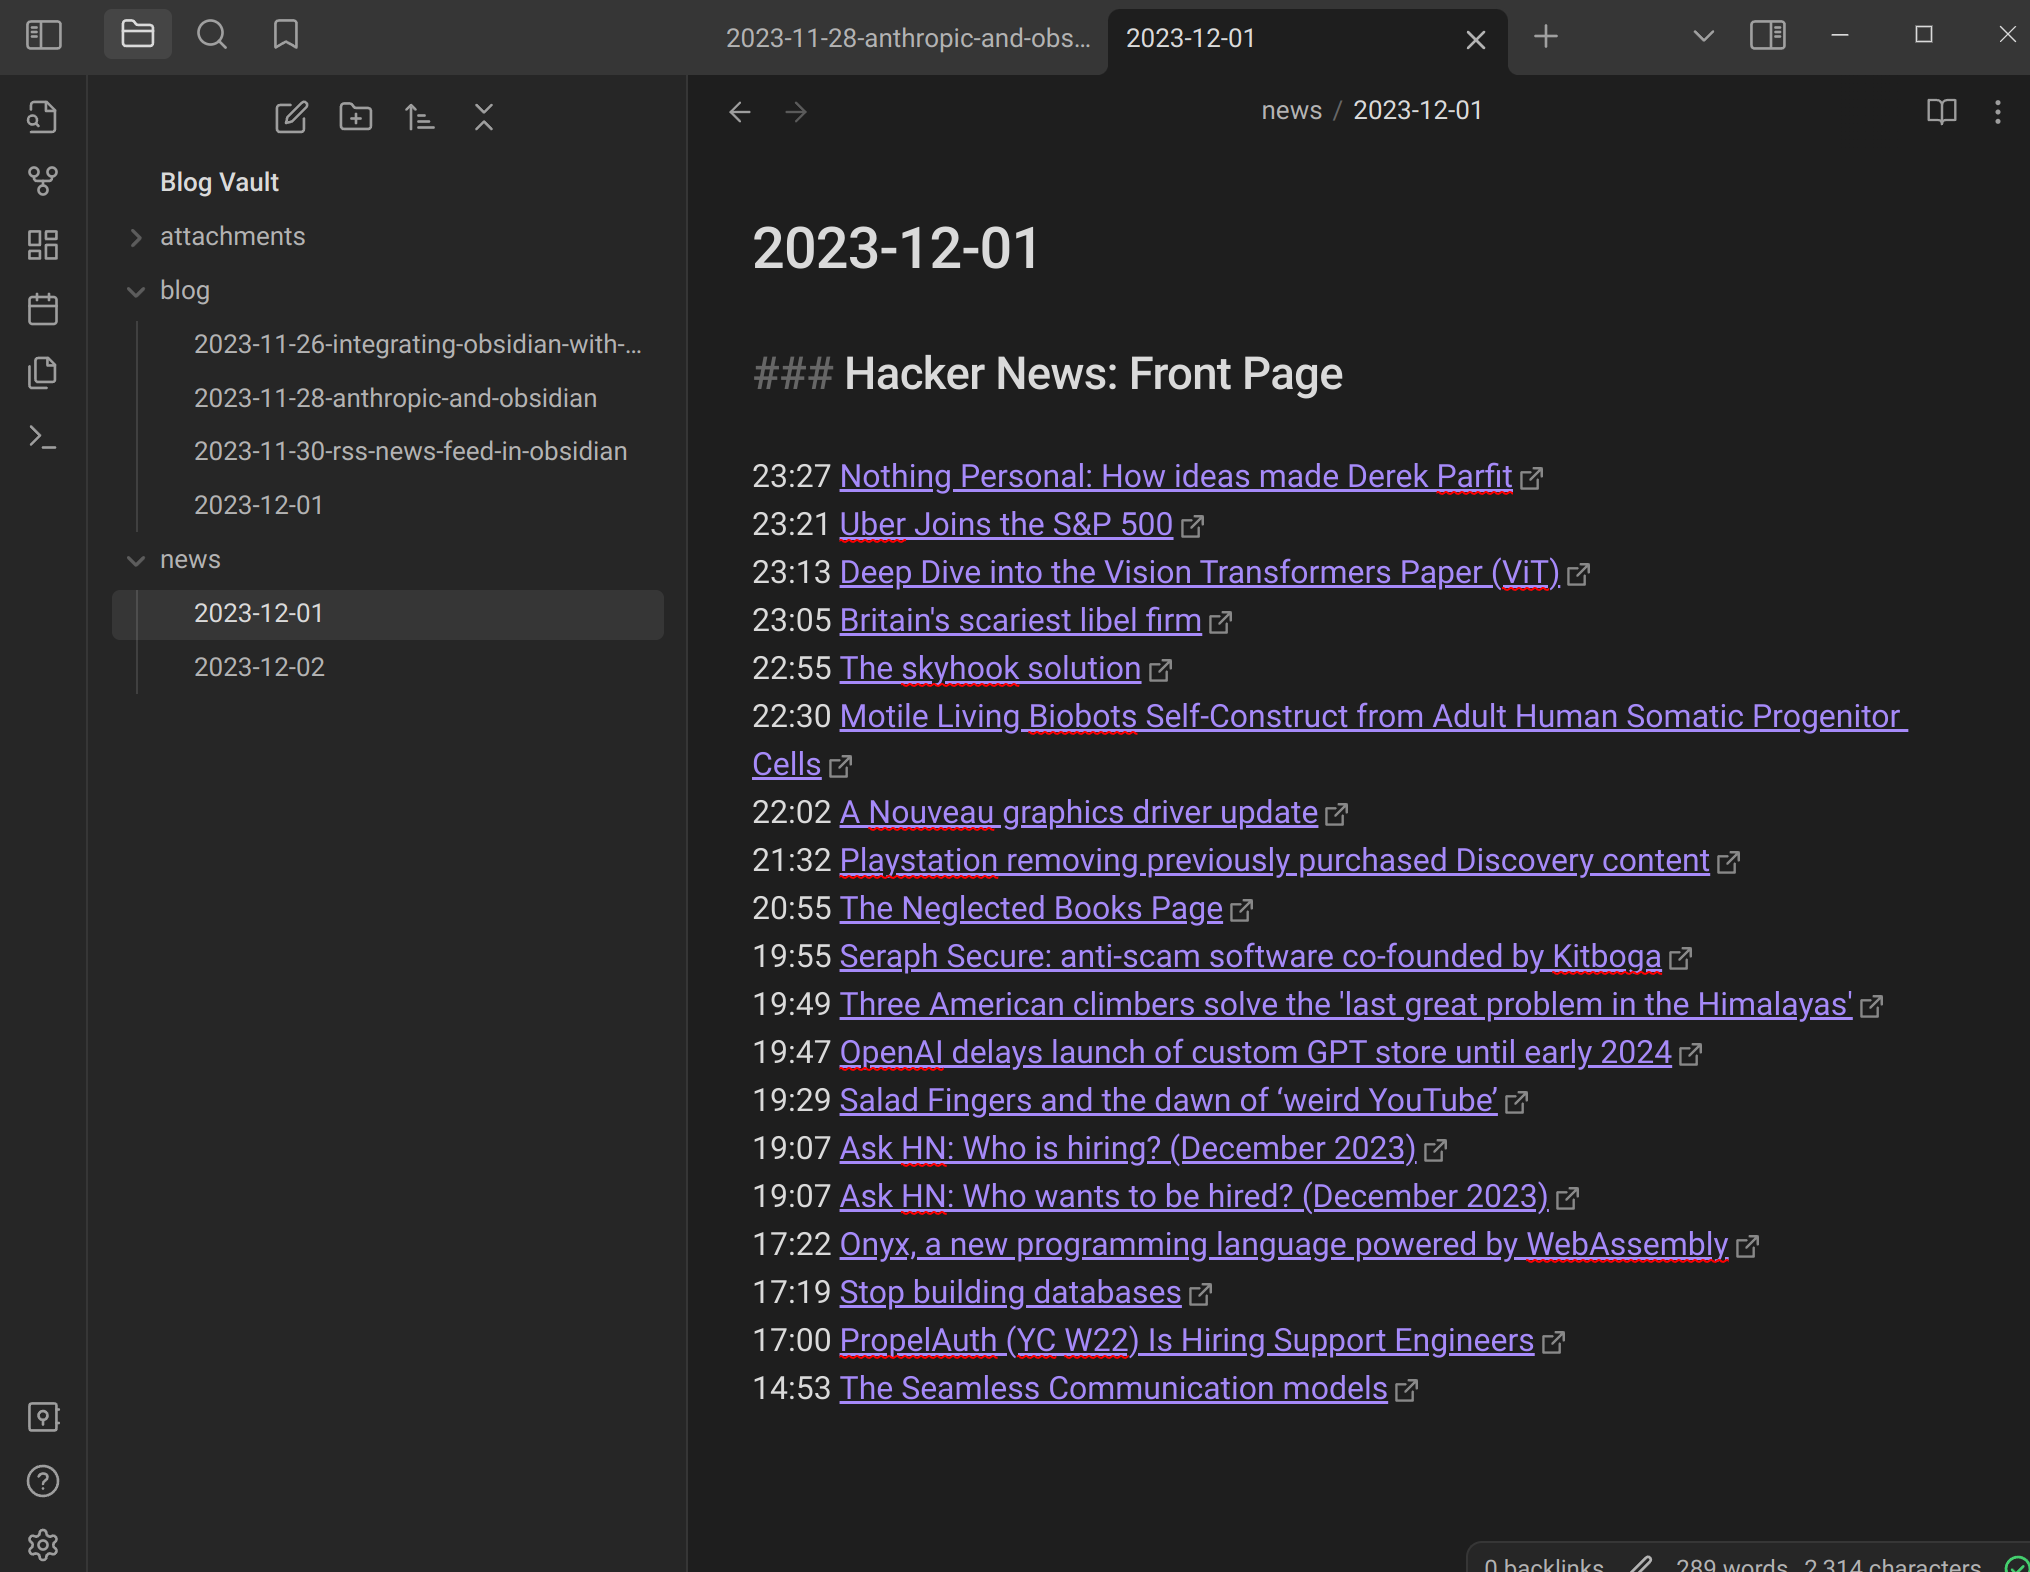Open Stop building databases link
2030x1572 pixels.
(1010, 1292)
